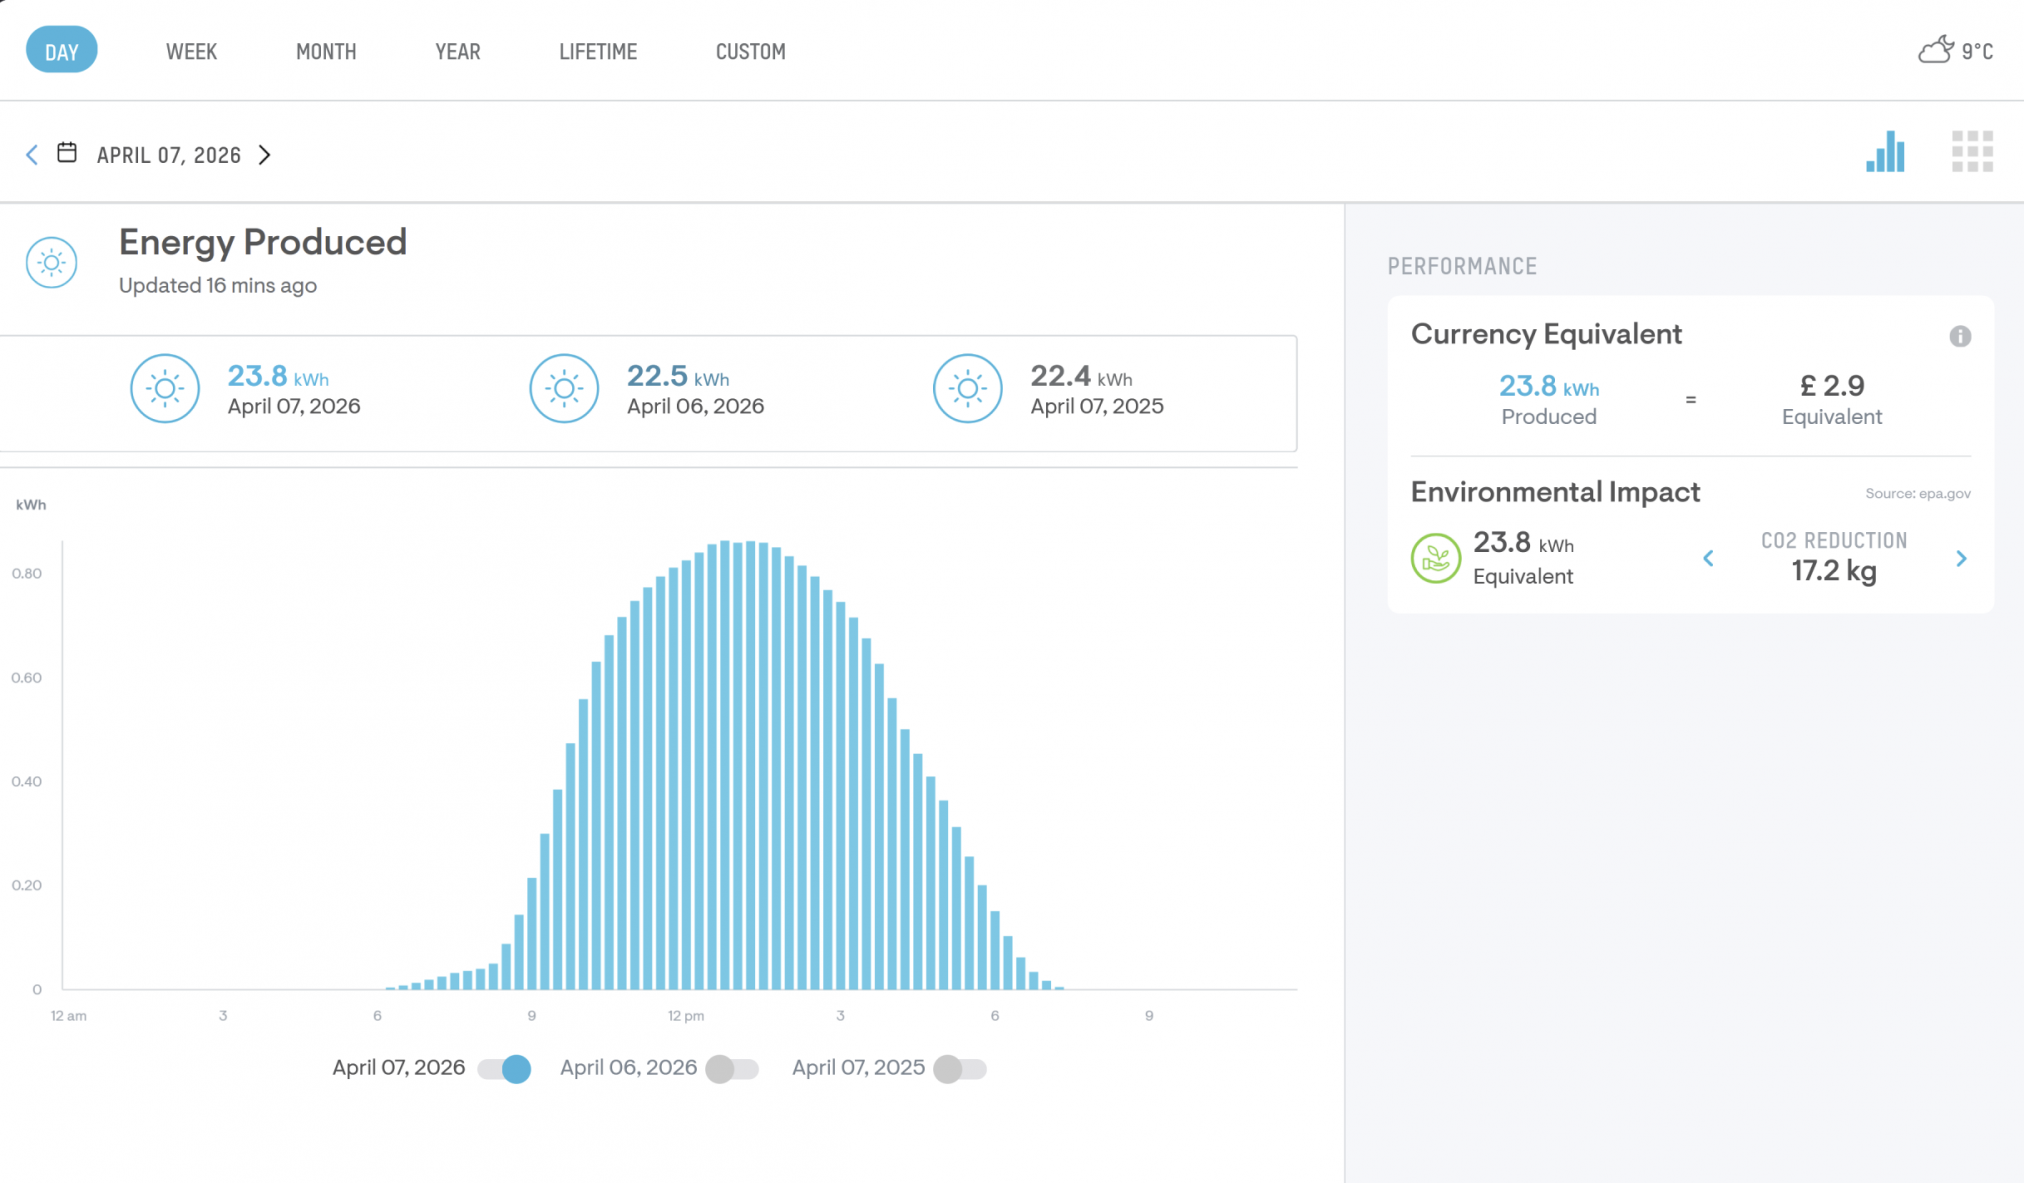Switch to grid tile view icon
The width and height of the screenshot is (2024, 1183).
[1972, 152]
